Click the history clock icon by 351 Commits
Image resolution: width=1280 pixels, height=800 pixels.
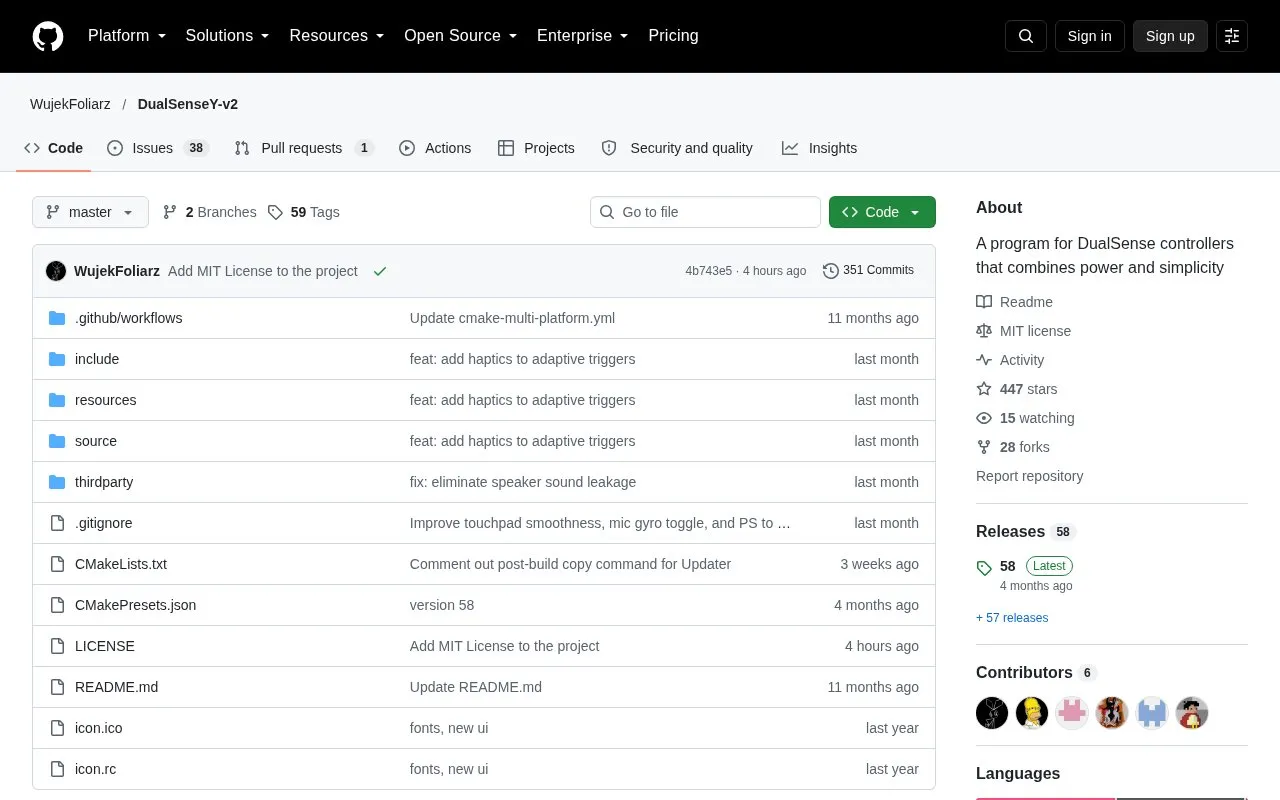[x=831, y=271]
